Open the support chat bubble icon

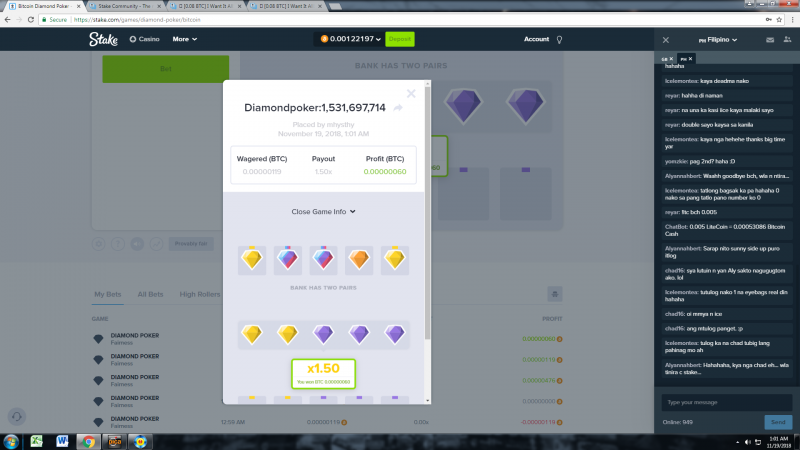point(16,417)
